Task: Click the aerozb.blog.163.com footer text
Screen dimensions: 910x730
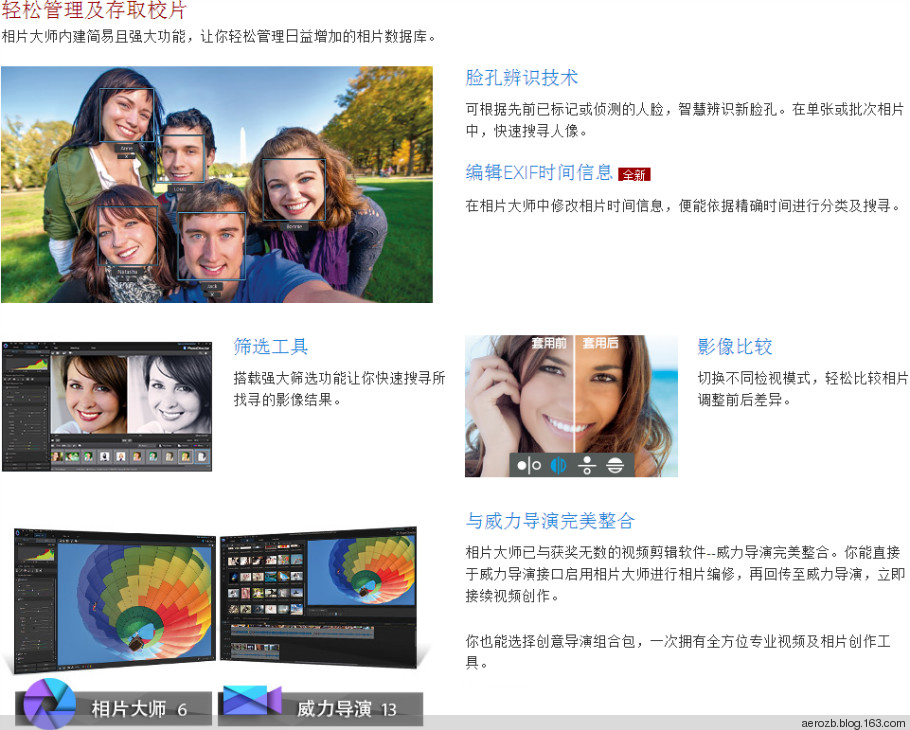Action: pyautogui.click(x=853, y=723)
